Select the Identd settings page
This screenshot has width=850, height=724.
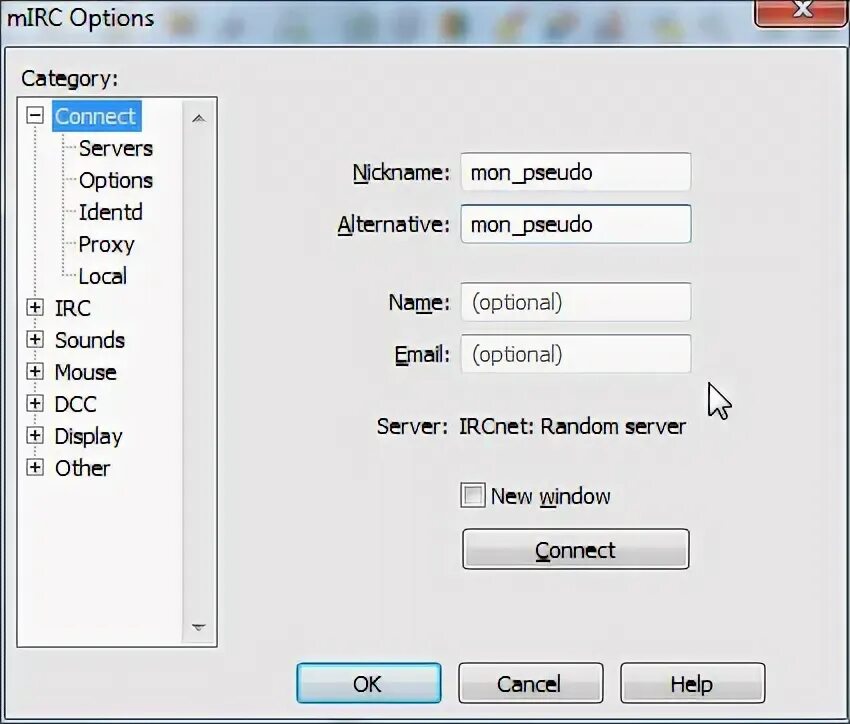coord(111,212)
